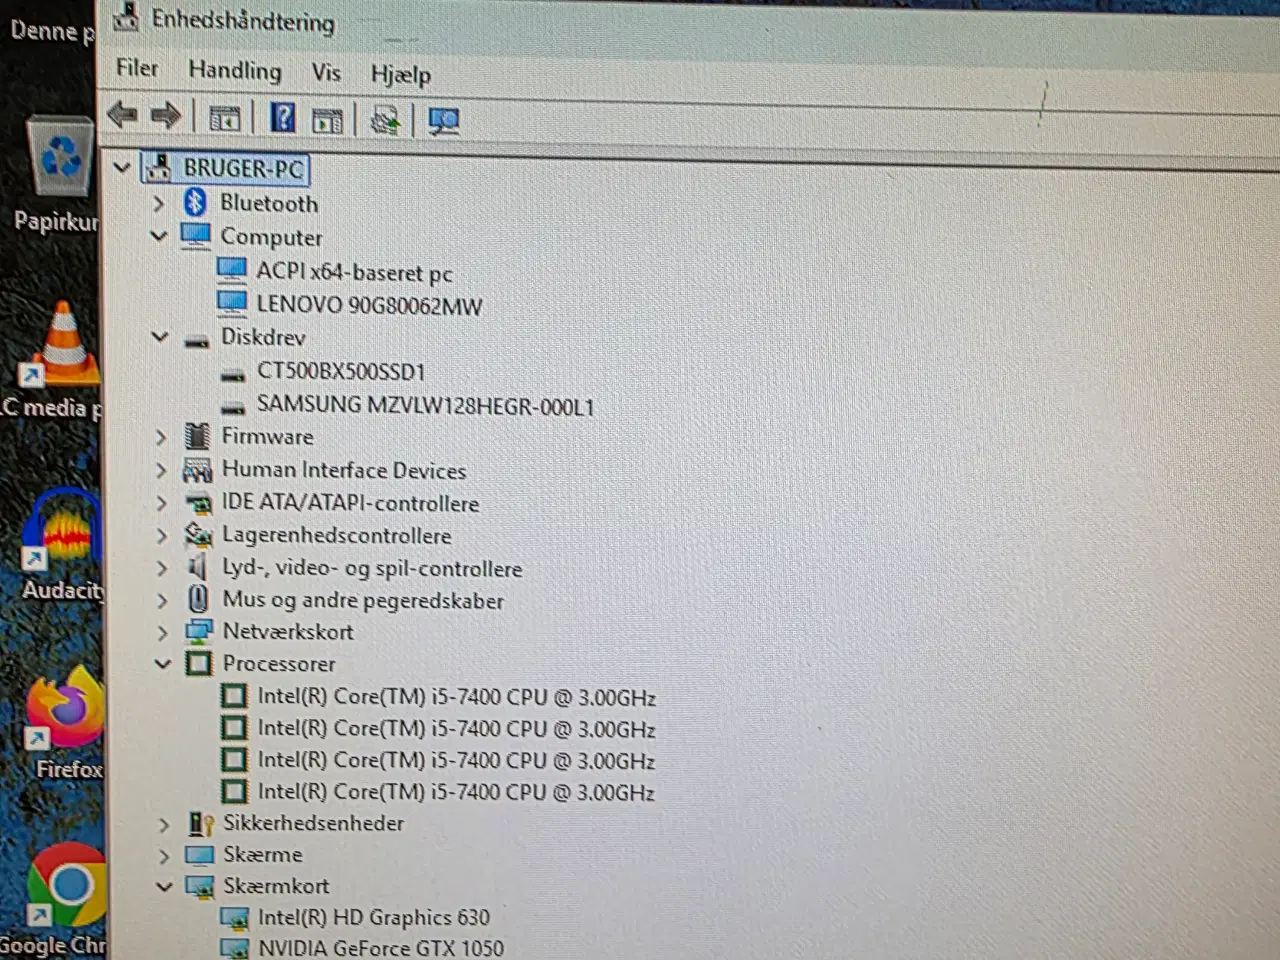
Task: Open the blue Help question-mark icon
Action: coord(283,118)
